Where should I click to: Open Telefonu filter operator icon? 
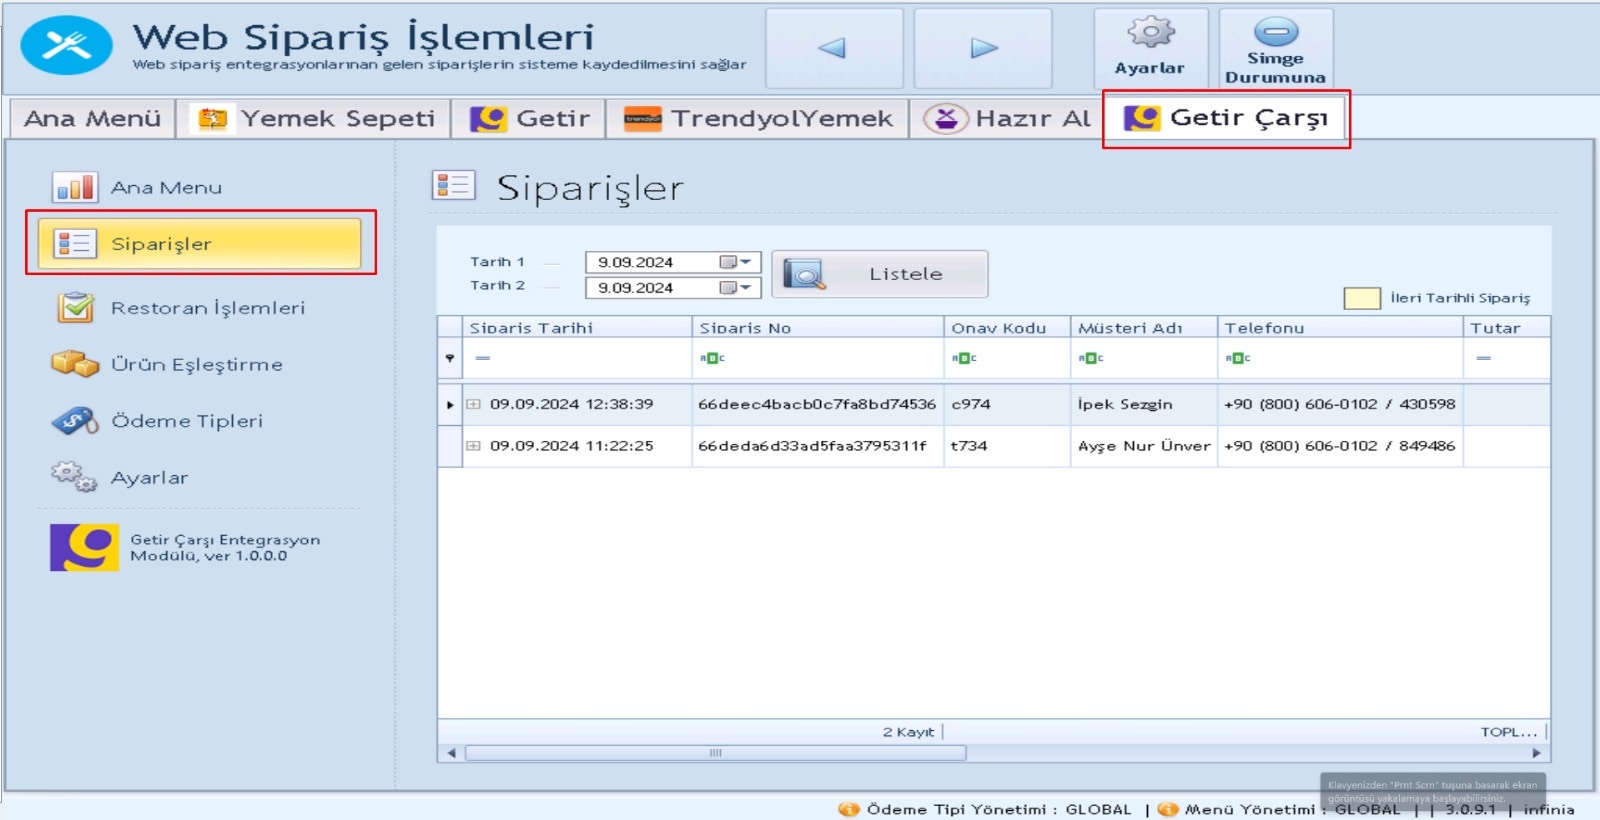1238,358
